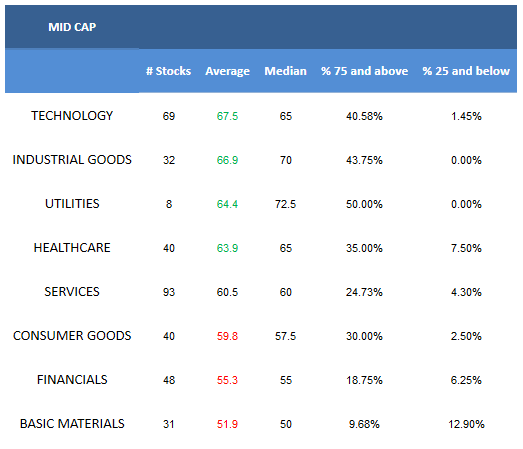Click the MID CAP table title
Image resolution: width=523 pixels, height=449 pixels.
(x=72, y=27)
